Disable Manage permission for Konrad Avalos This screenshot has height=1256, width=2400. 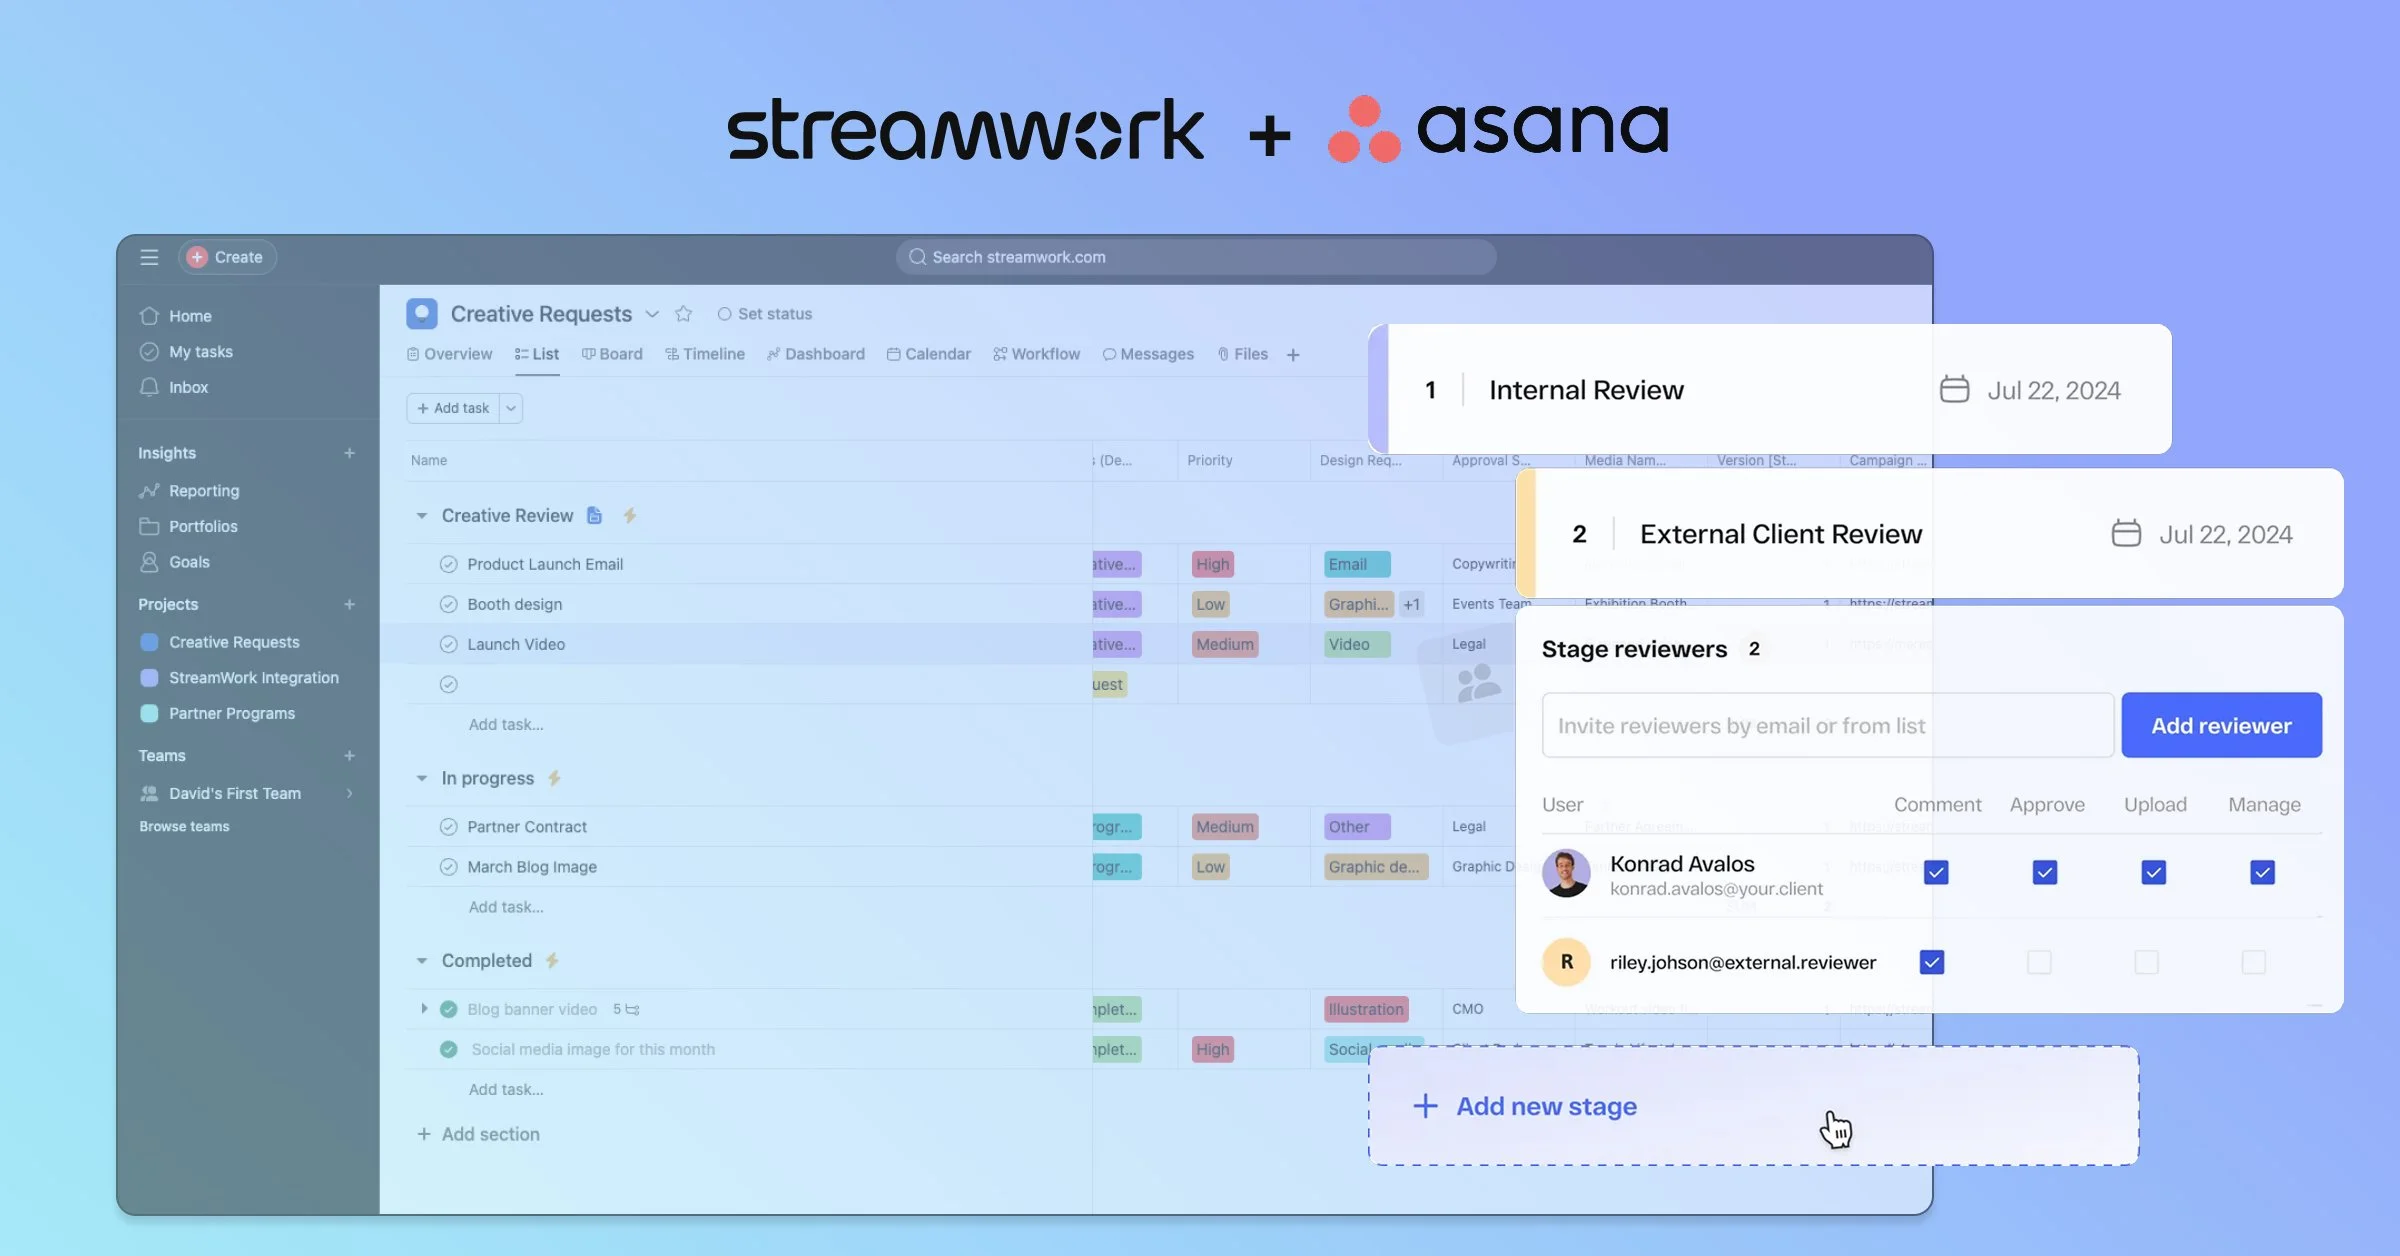click(x=2262, y=872)
